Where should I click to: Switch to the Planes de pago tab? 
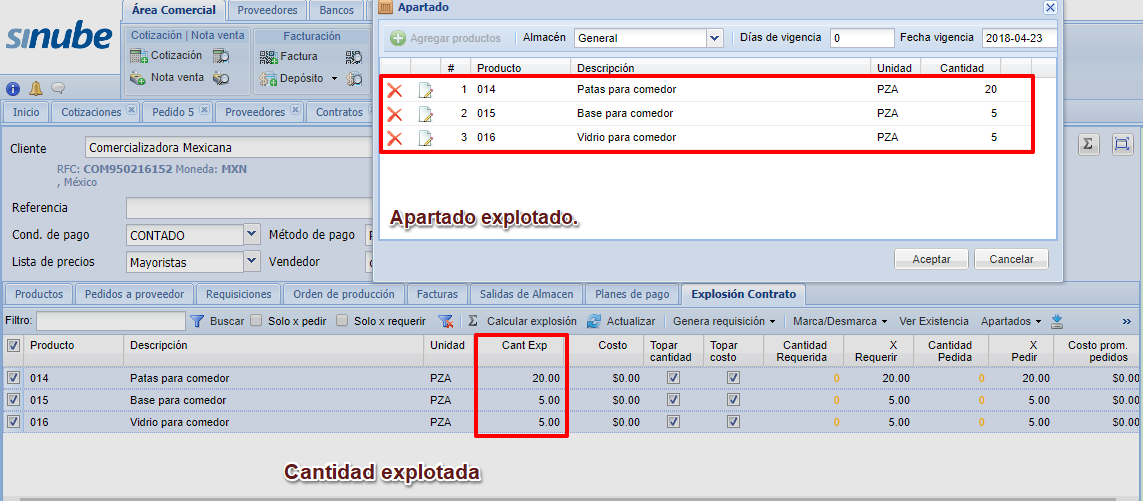click(632, 294)
